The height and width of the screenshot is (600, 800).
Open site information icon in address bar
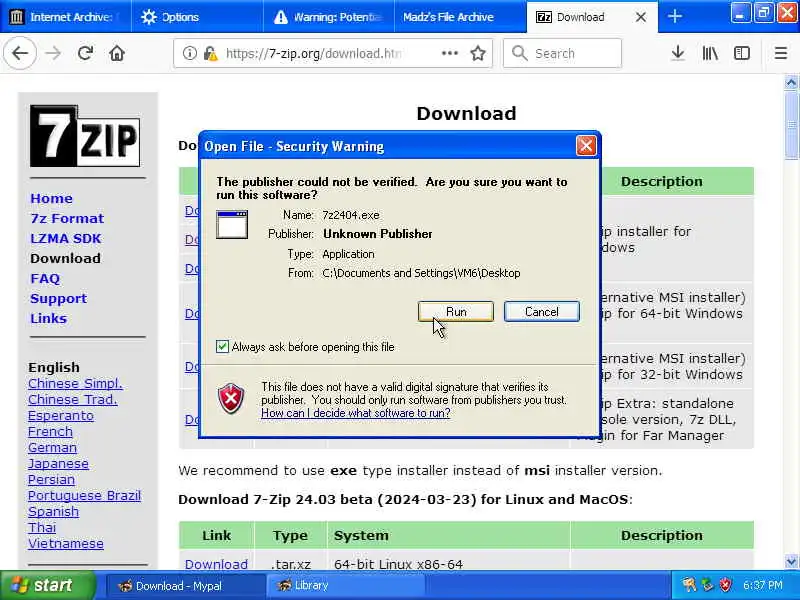(x=189, y=53)
